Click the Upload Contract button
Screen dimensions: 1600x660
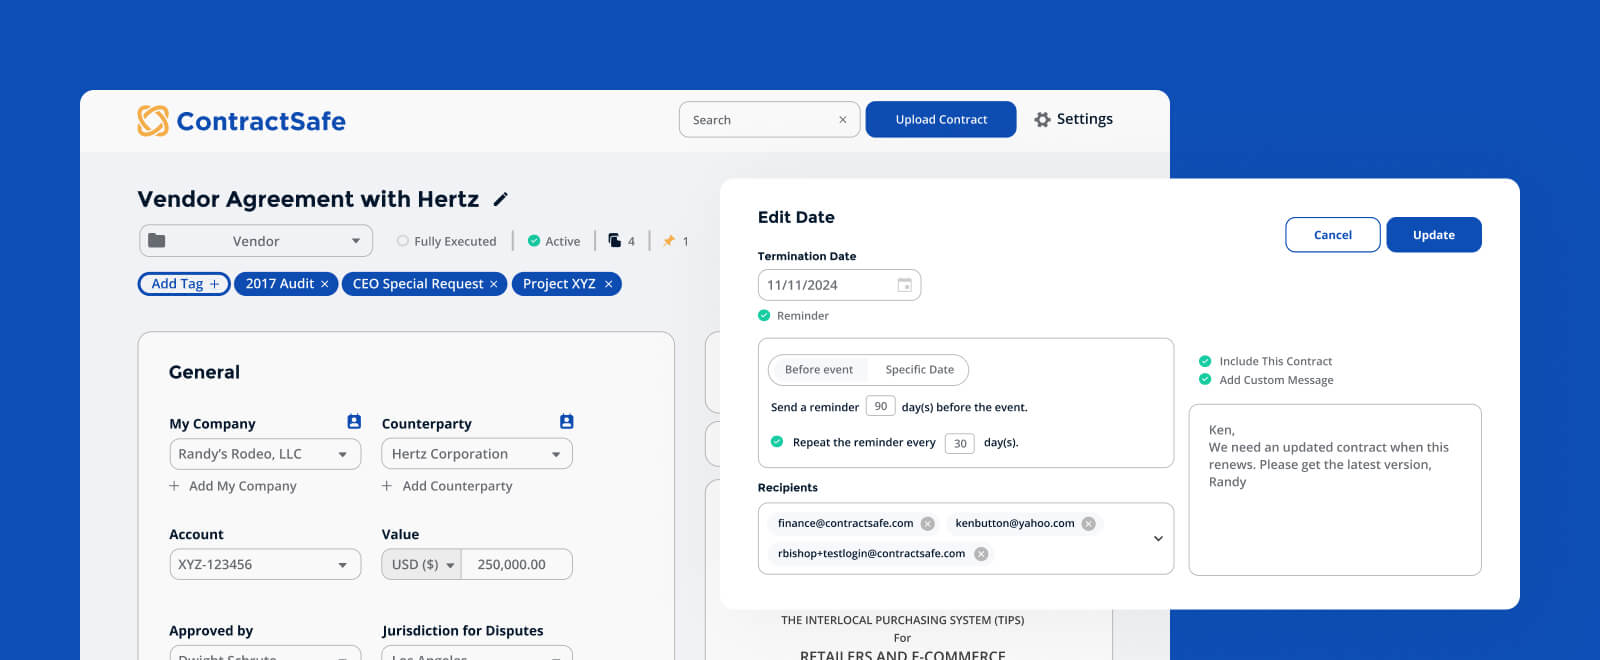941,119
